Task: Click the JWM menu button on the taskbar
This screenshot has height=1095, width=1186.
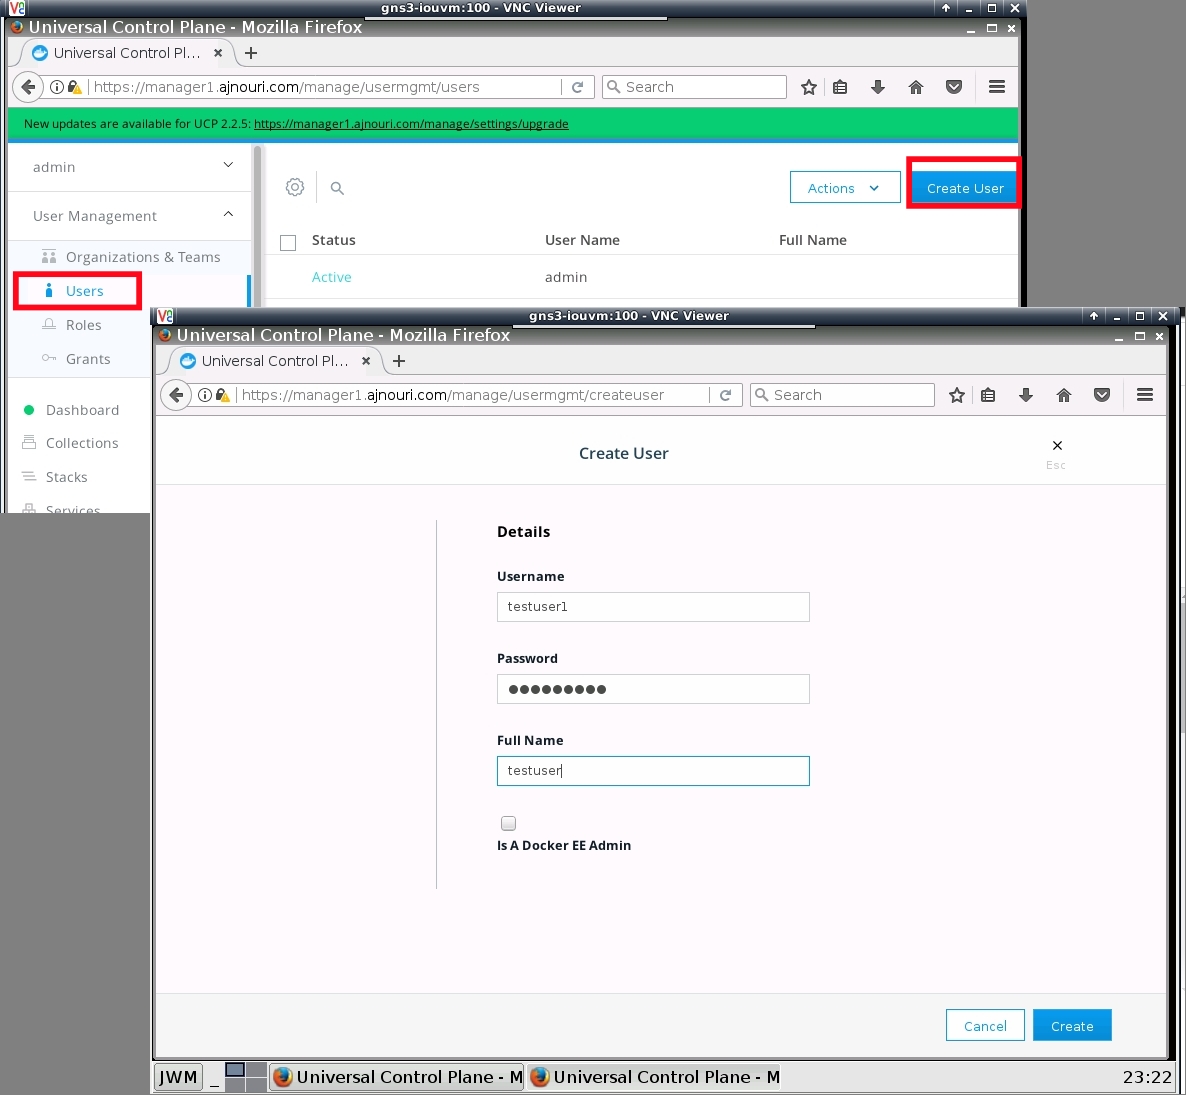Action: tap(179, 1077)
